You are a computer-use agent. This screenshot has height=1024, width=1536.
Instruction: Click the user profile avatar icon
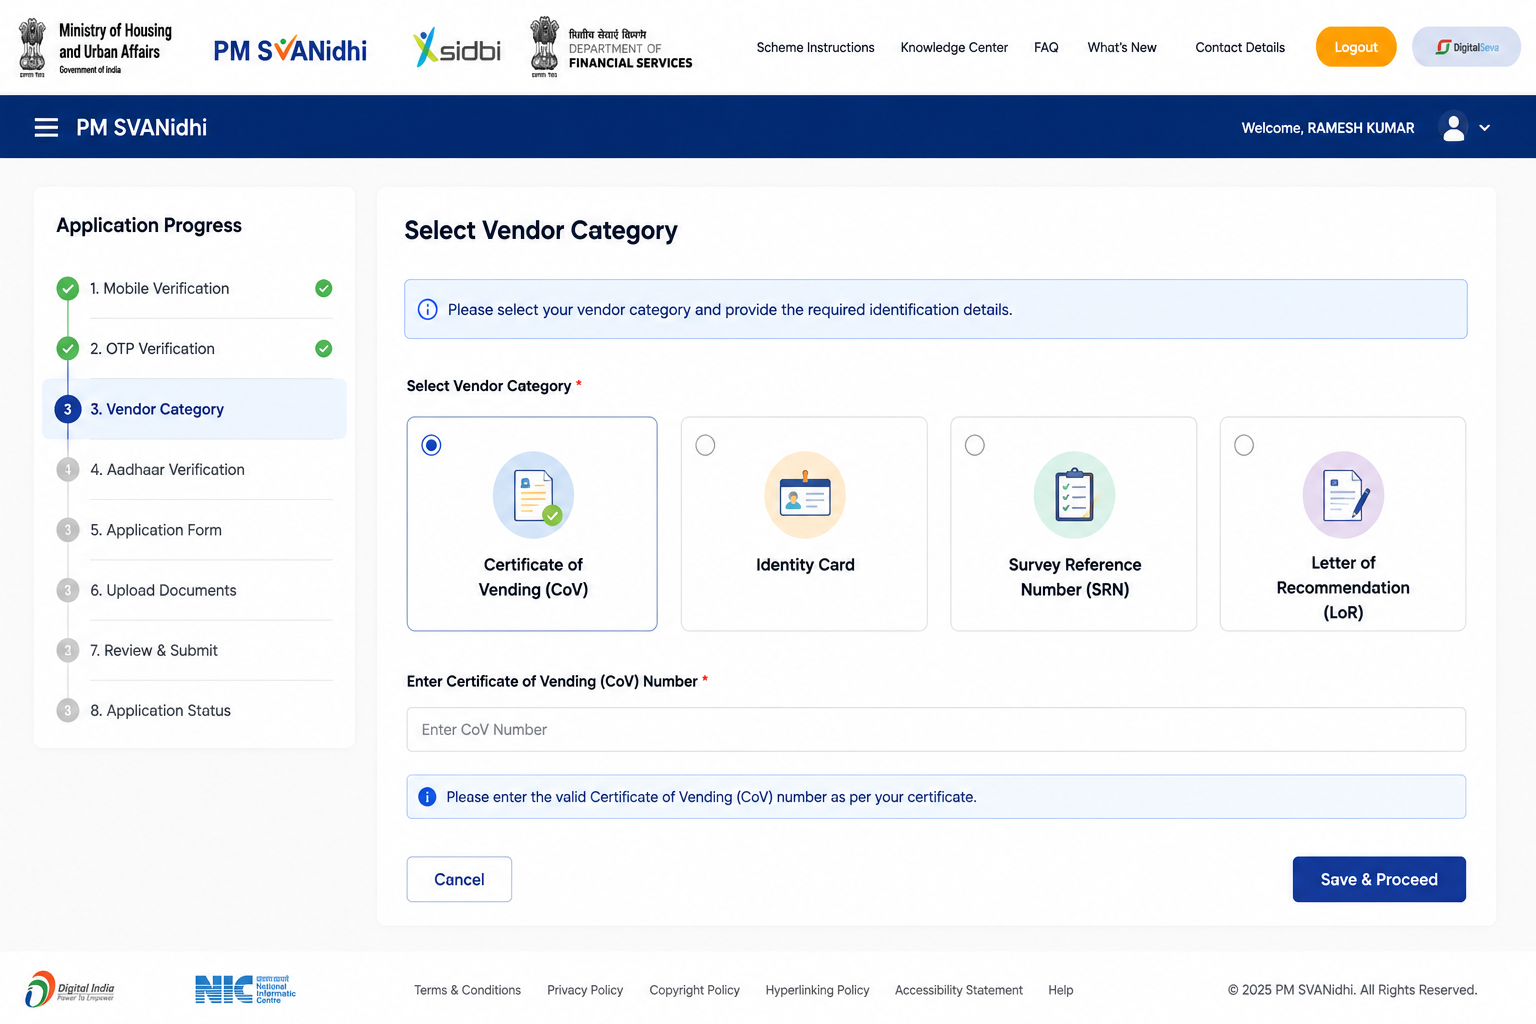click(1454, 127)
